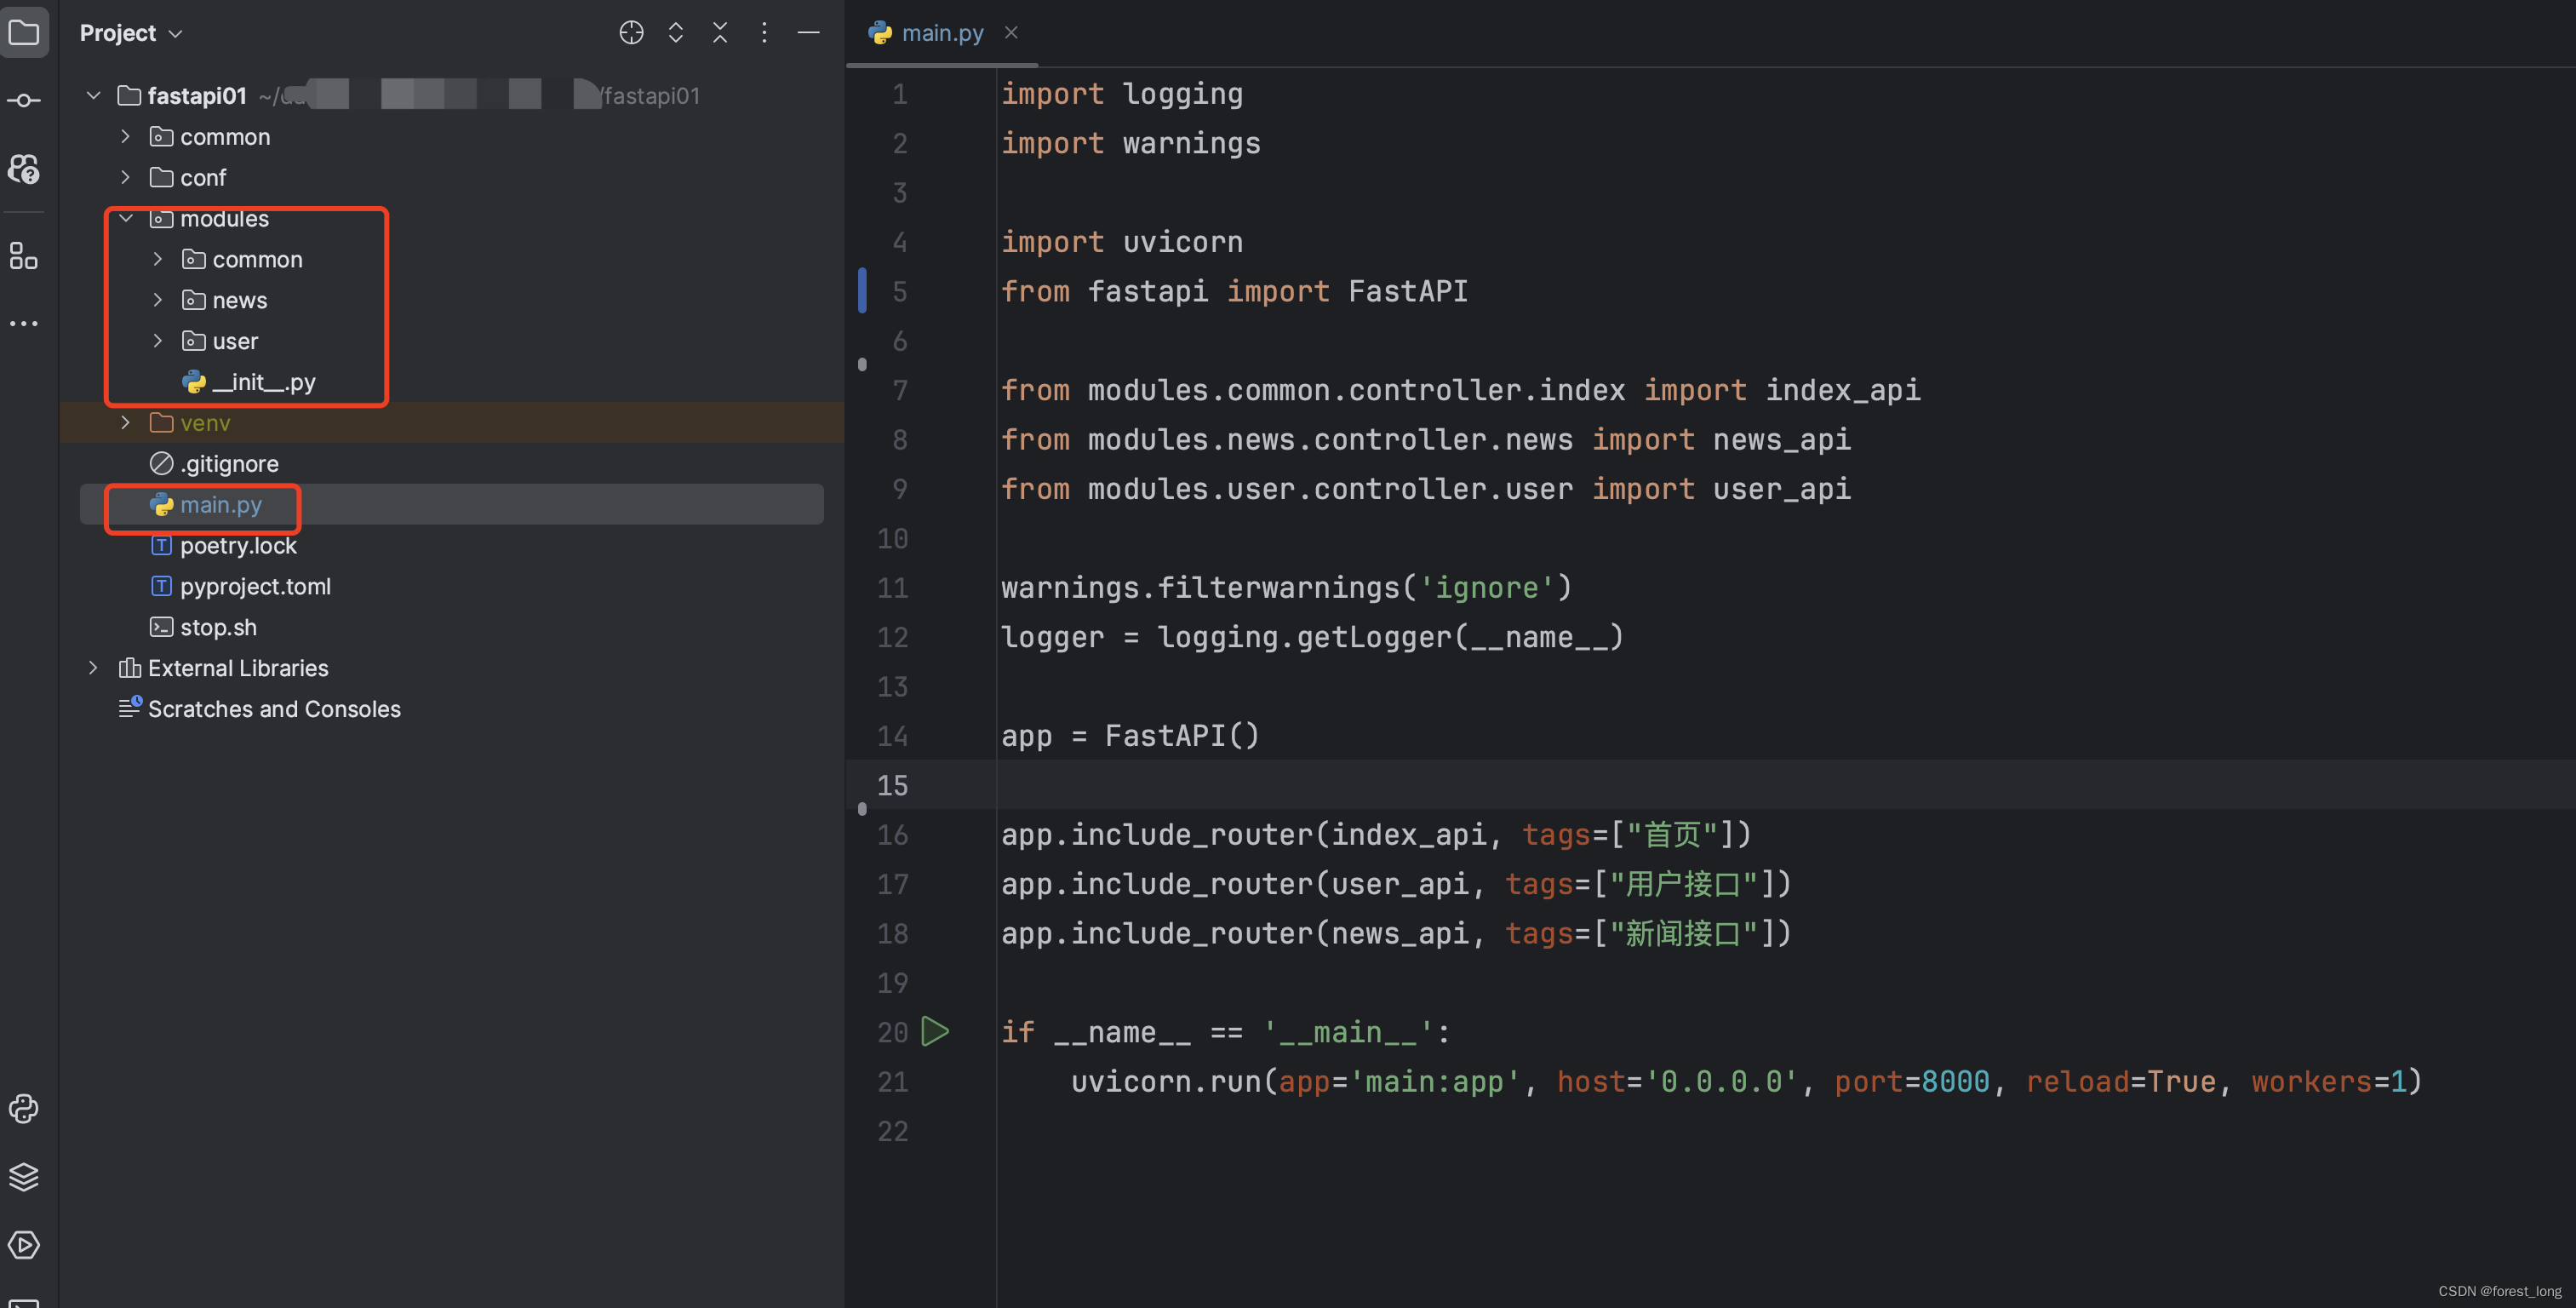Close the main.py editor tab

[x=1011, y=33]
